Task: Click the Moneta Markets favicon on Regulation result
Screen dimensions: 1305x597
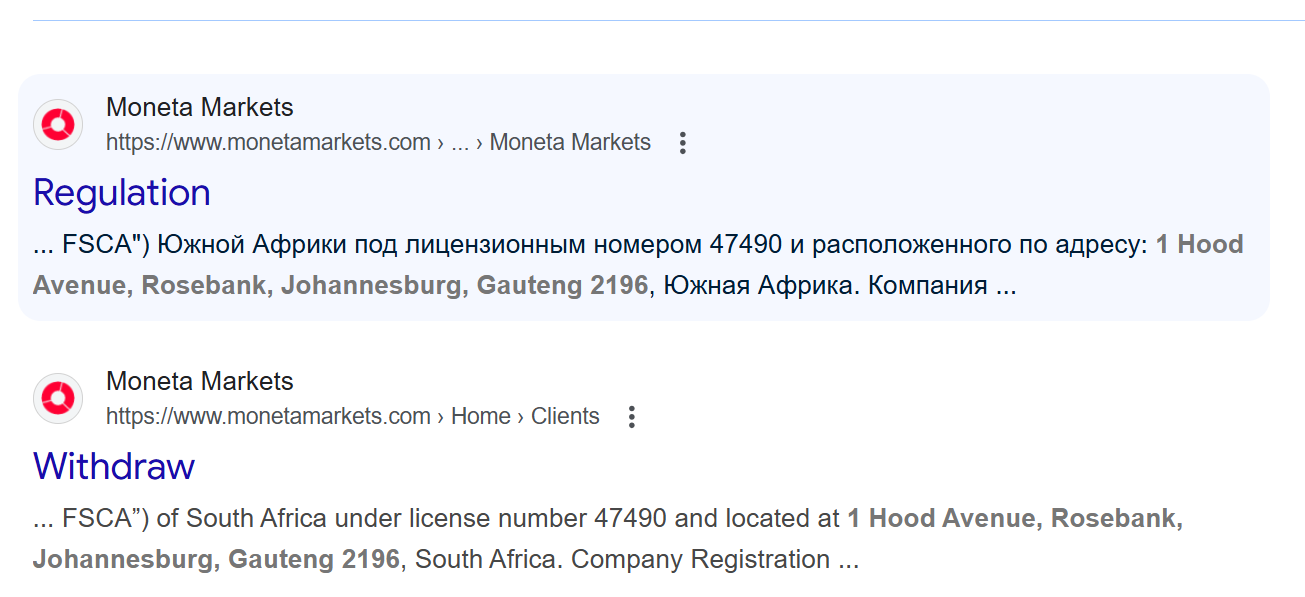Action: 58,124
